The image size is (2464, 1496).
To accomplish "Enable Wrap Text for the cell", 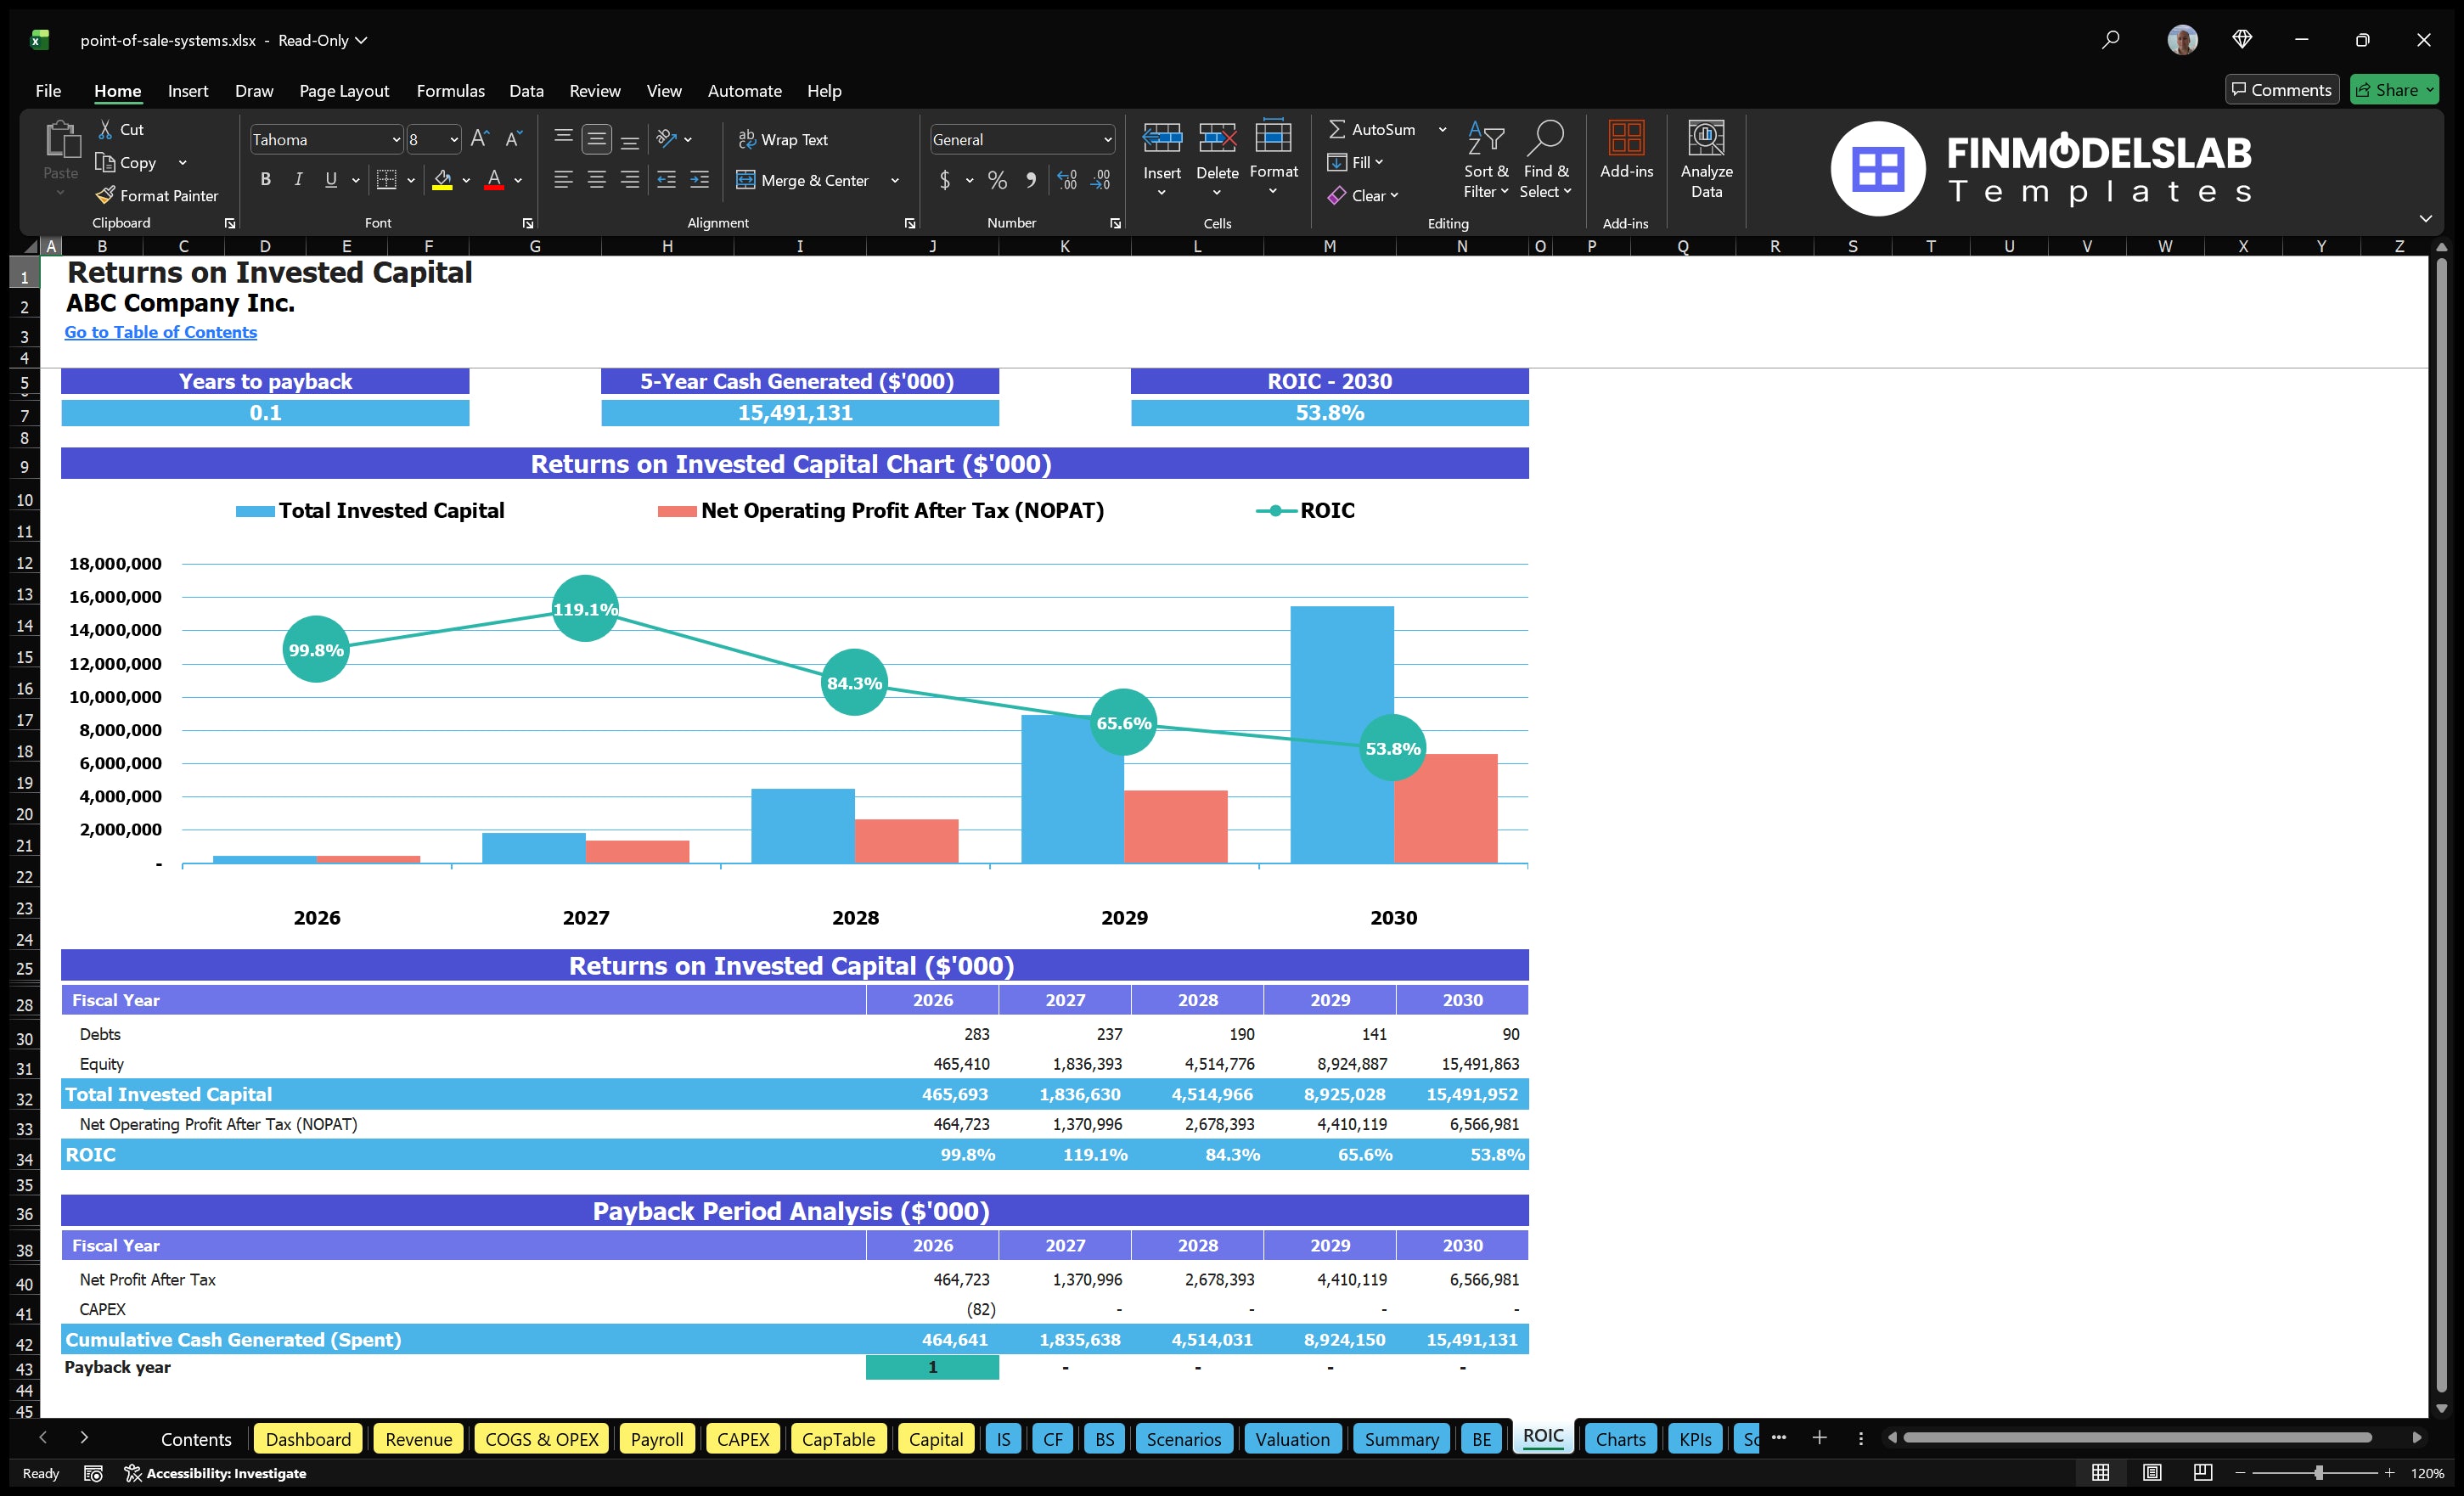I will click(x=784, y=139).
